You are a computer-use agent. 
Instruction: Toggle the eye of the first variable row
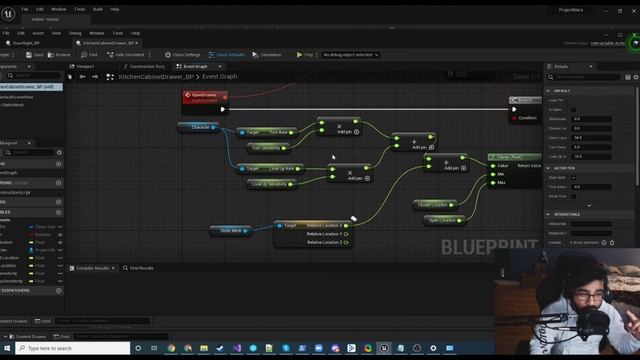click(x=60, y=227)
